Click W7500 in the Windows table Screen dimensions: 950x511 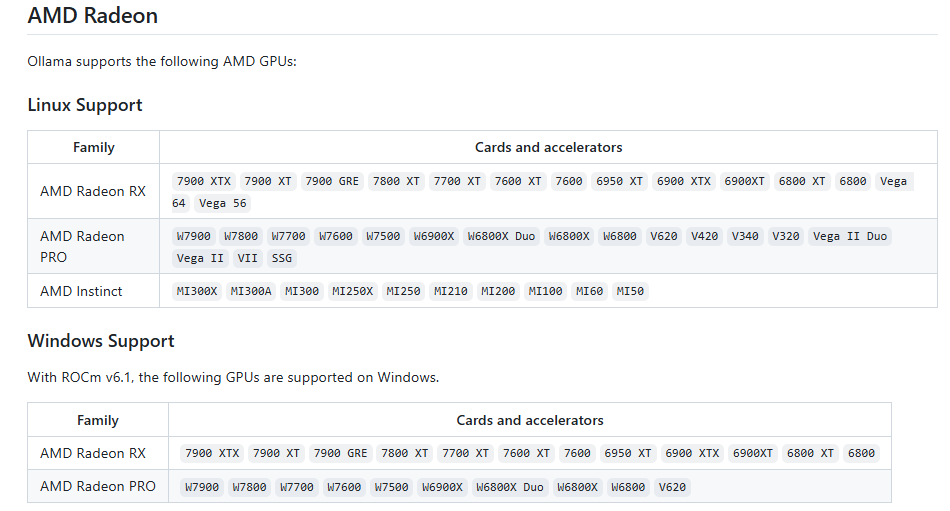tap(391, 487)
